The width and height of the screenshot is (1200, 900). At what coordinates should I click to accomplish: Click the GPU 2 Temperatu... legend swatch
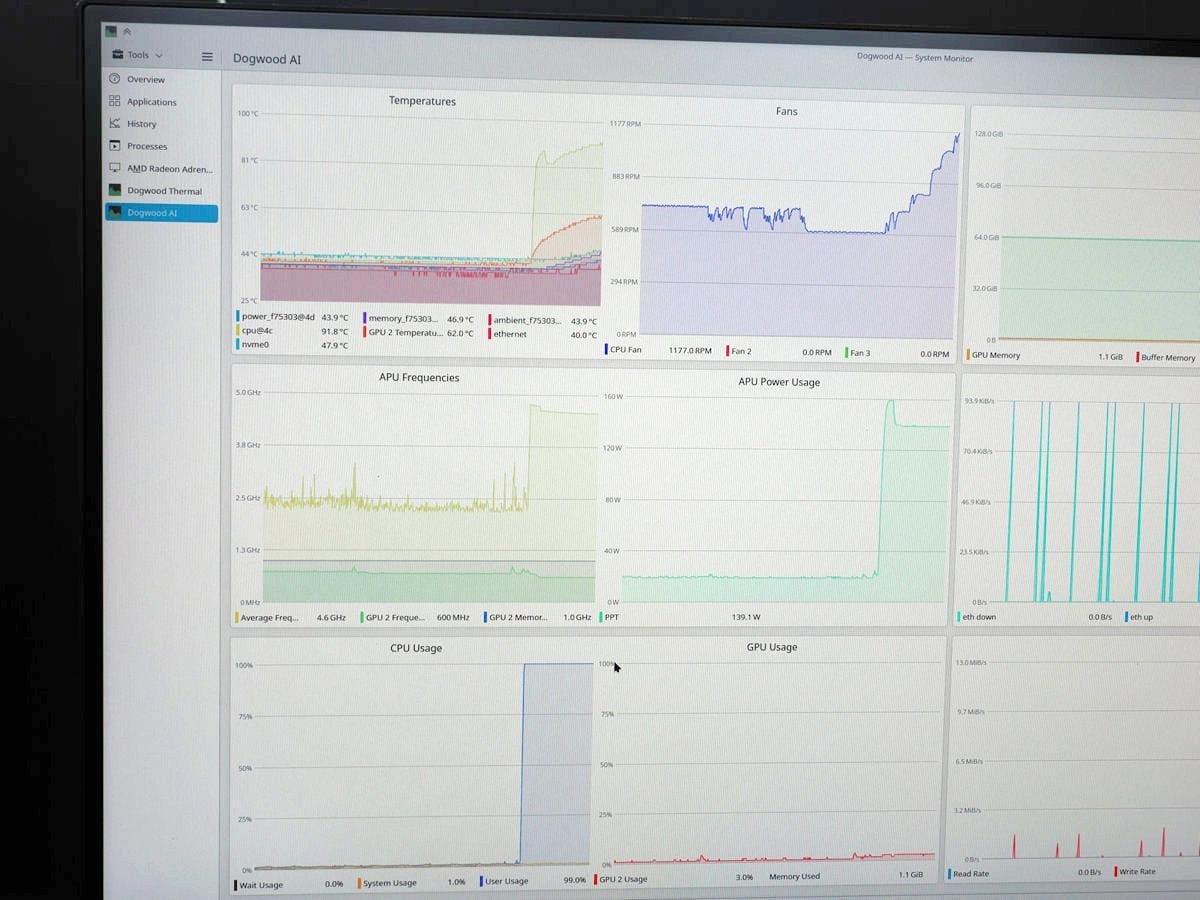pos(364,332)
